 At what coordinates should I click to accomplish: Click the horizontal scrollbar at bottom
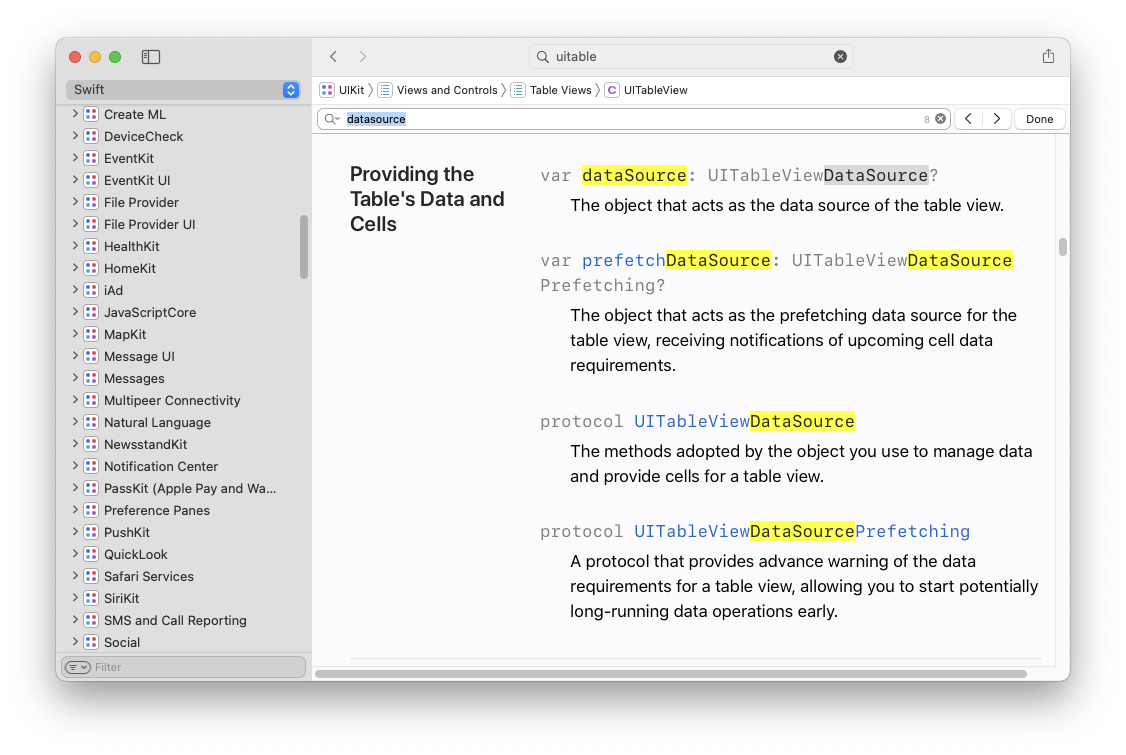(x=671, y=674)
